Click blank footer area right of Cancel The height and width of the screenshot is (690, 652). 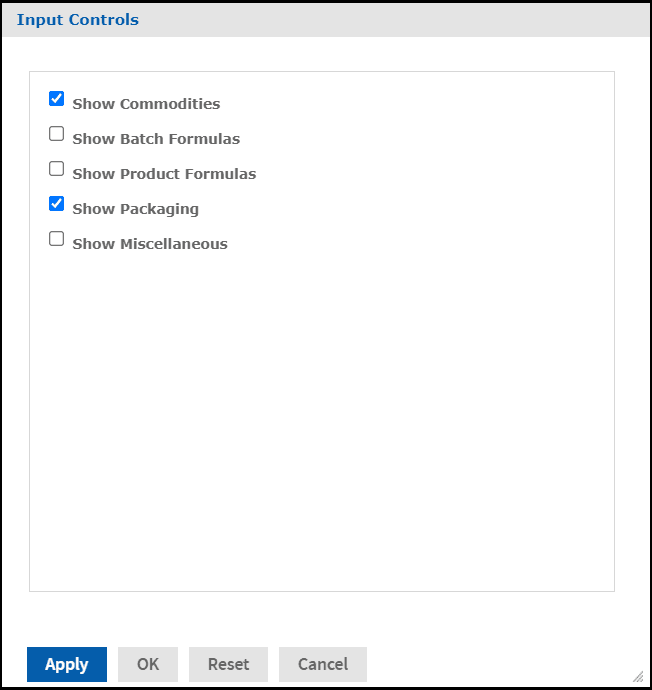coord(500,664)
